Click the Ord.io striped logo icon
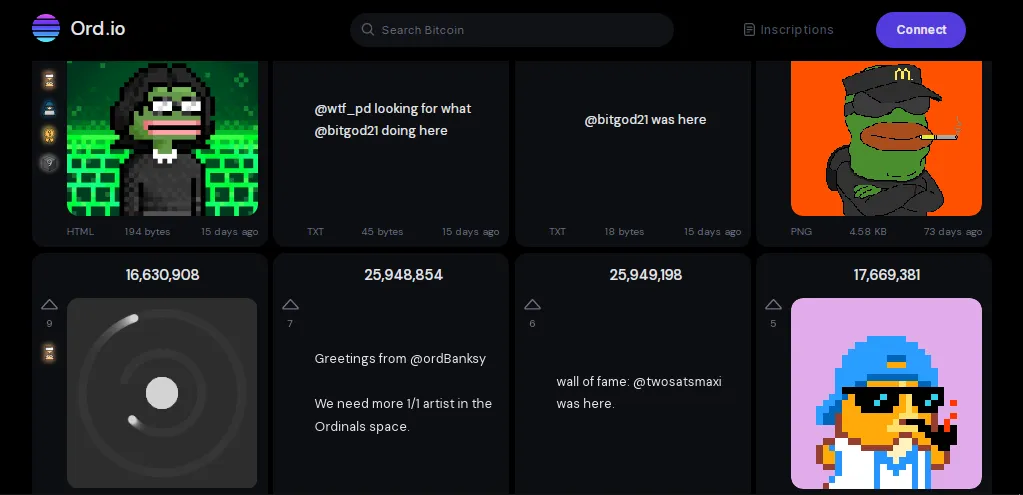This screenshot has width=1023, height=495. coord(46,29)
